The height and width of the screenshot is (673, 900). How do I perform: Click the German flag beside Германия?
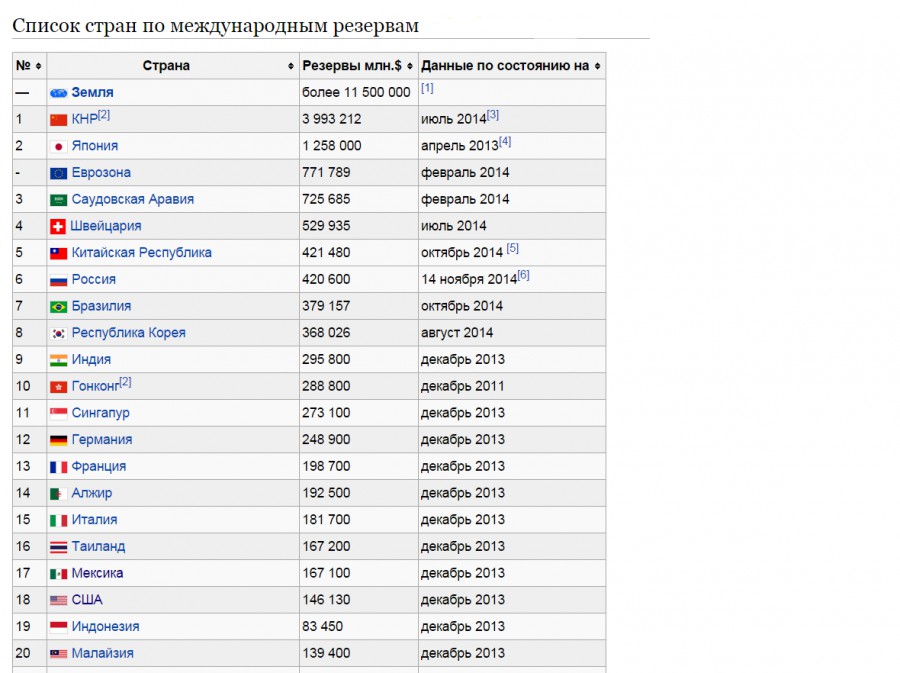(59, 440)
